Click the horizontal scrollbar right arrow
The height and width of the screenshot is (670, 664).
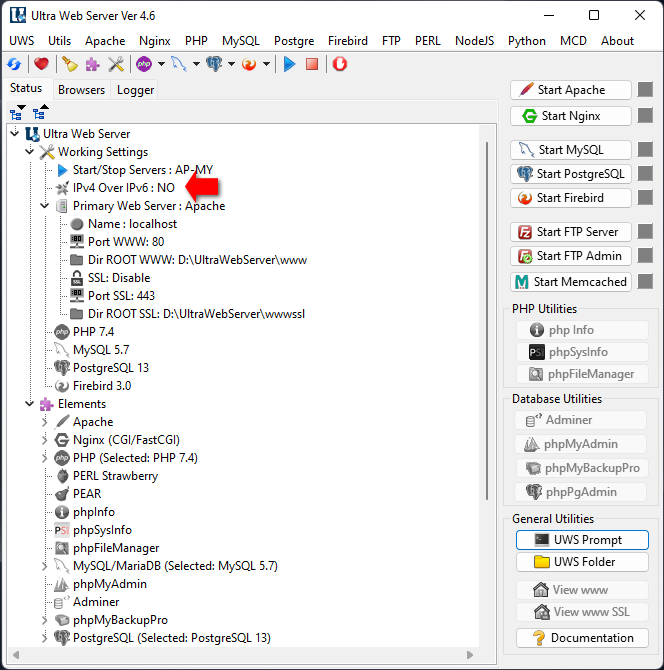click(470, 655)
